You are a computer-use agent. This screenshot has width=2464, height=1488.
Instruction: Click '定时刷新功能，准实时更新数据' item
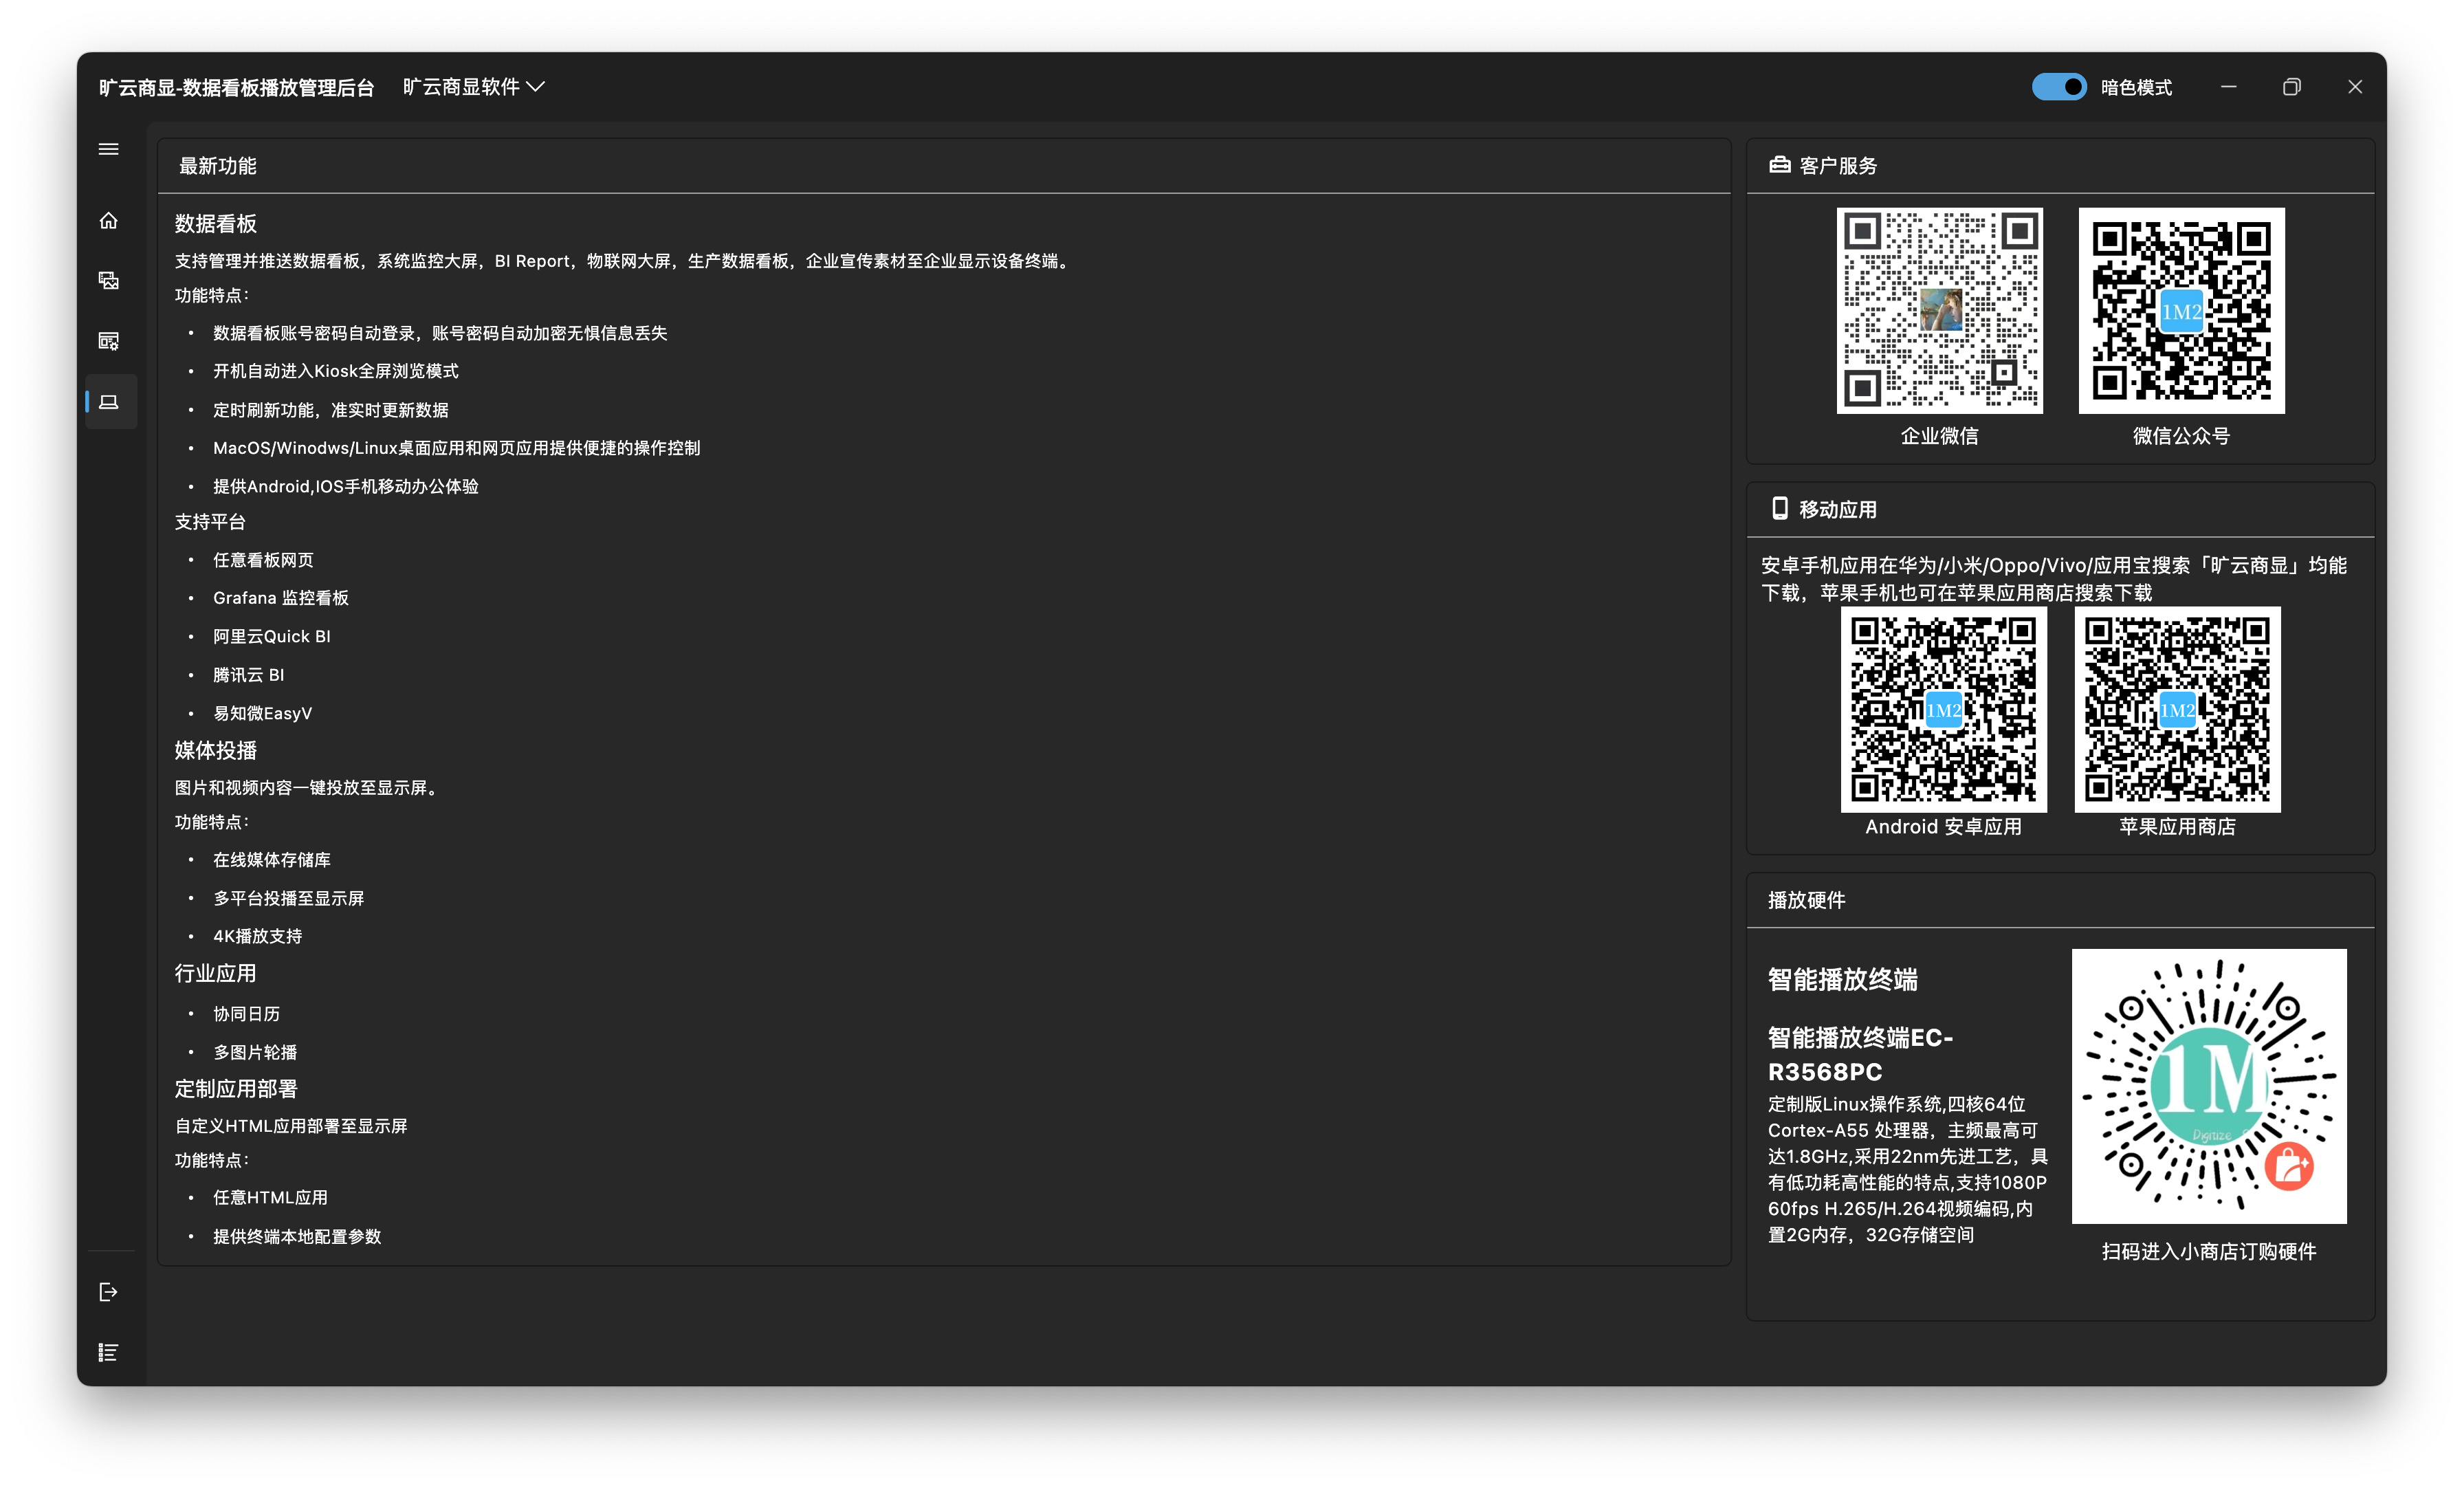(331, 410)
